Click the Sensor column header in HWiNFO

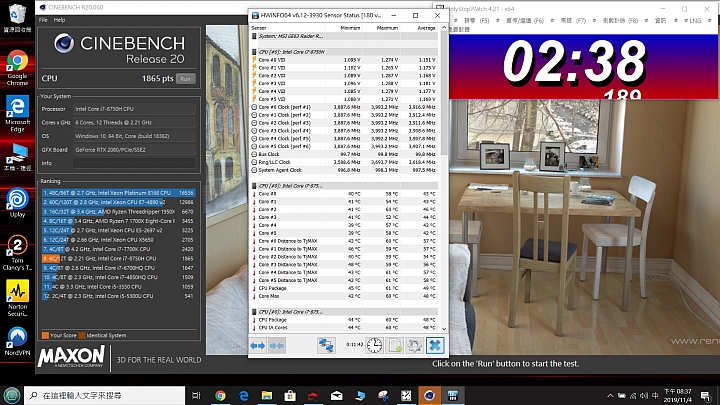[x=259, y=28]
